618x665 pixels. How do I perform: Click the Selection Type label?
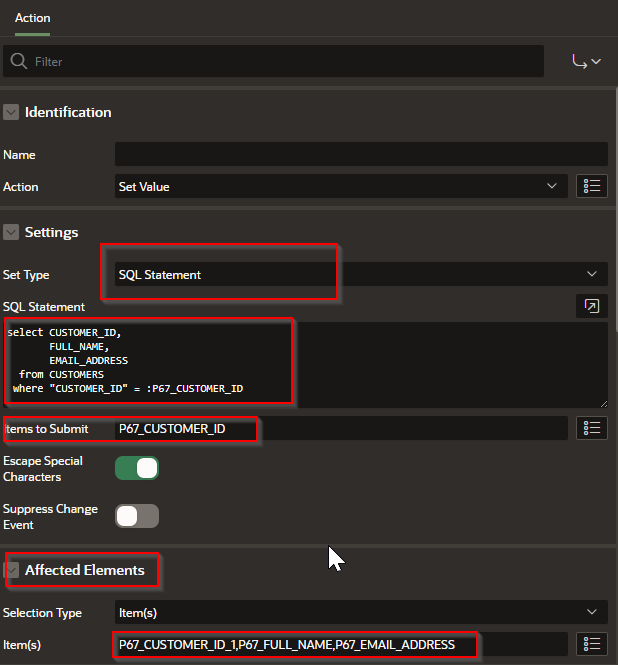click(42, 613)
